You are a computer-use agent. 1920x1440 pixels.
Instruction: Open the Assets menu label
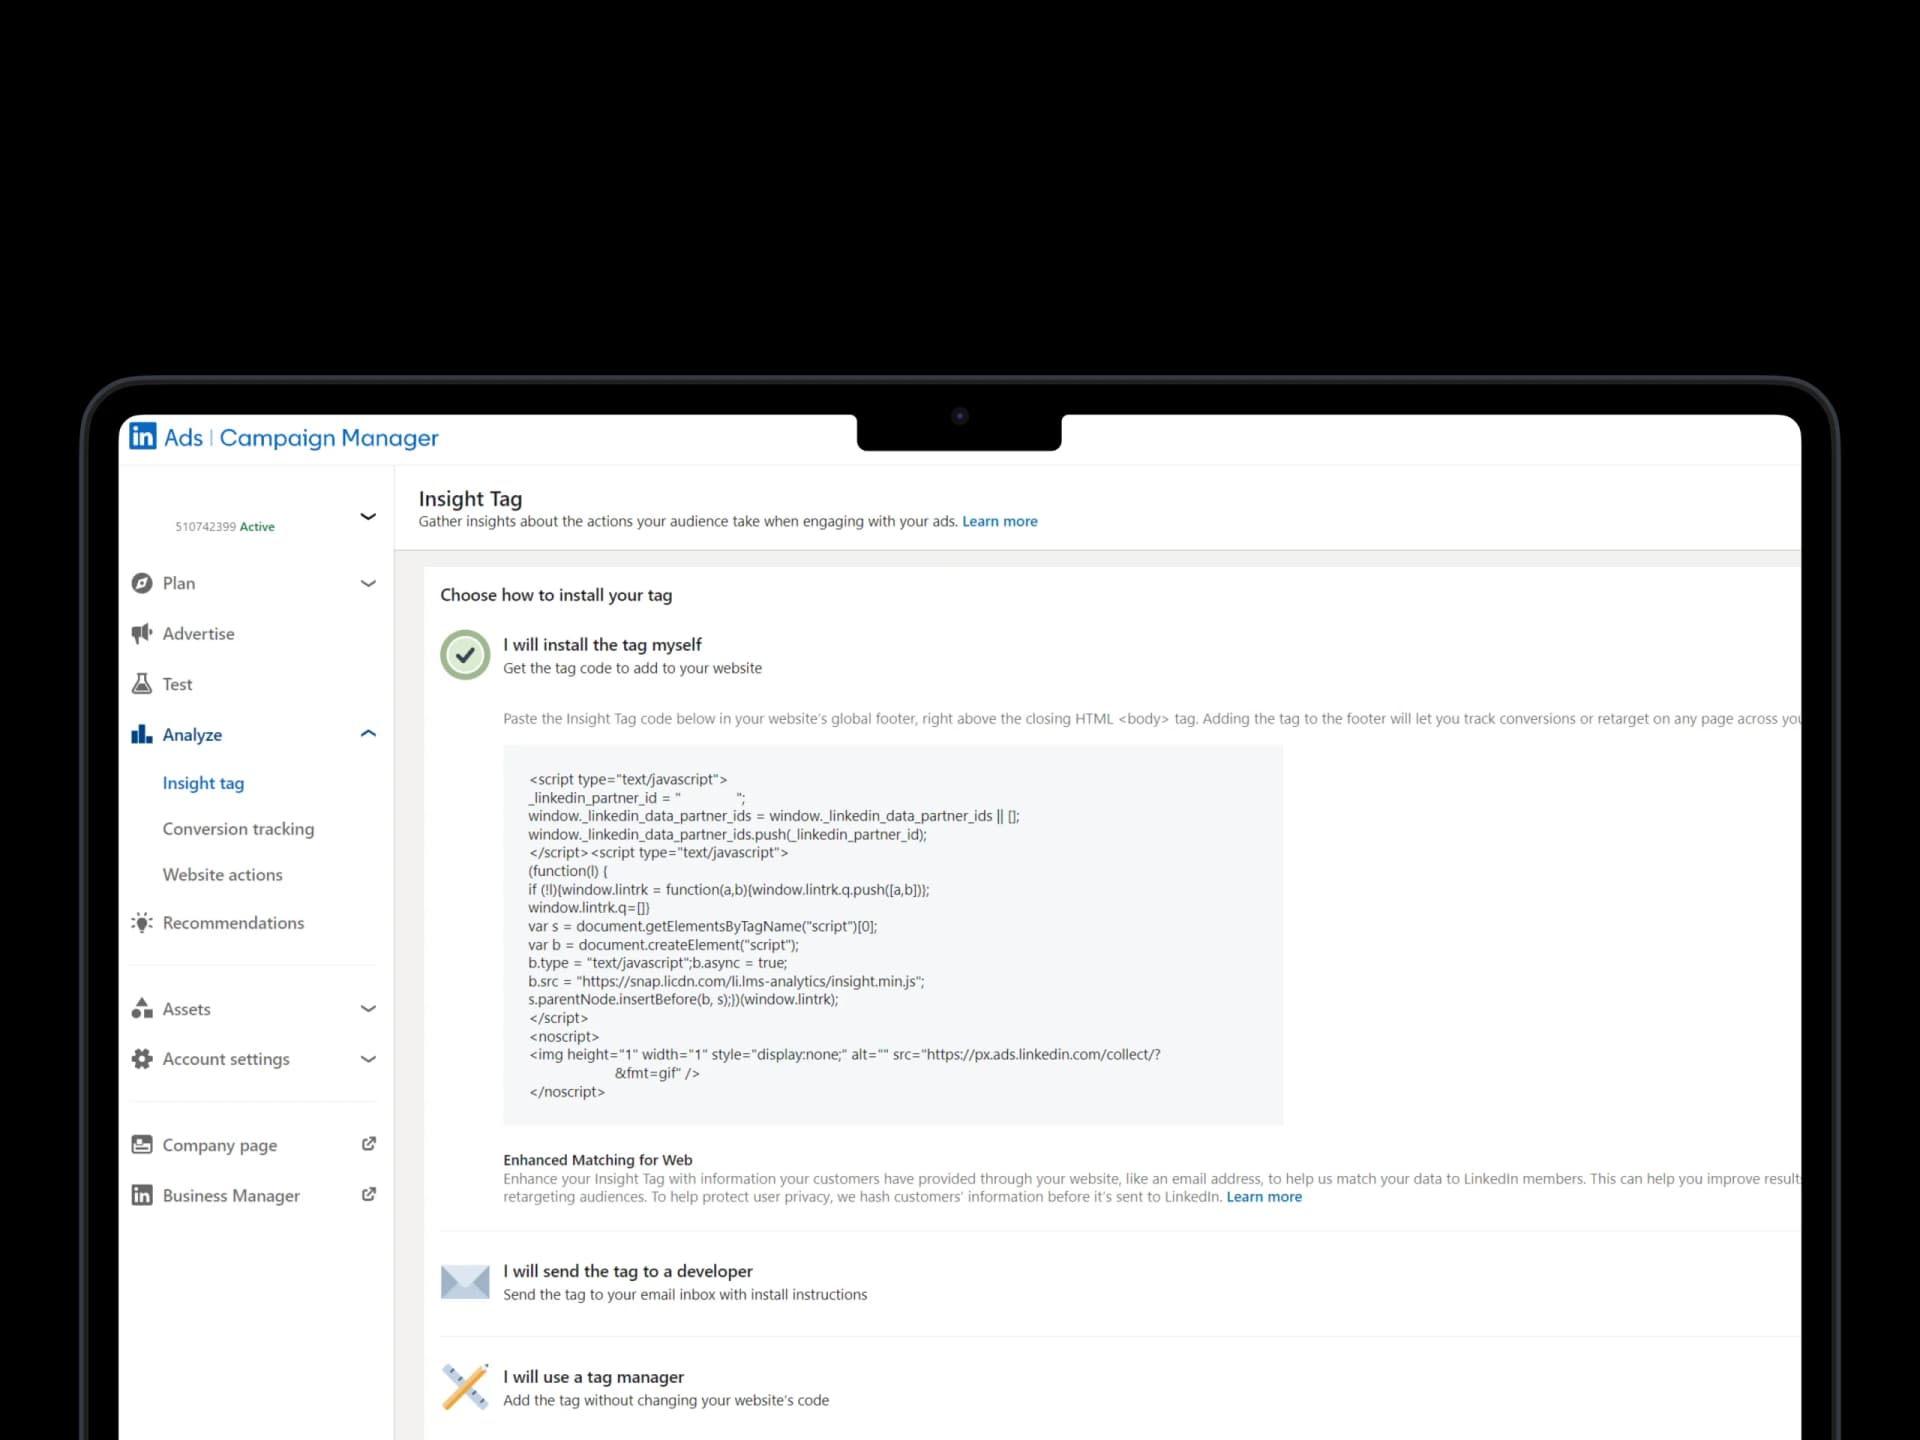186,1009
